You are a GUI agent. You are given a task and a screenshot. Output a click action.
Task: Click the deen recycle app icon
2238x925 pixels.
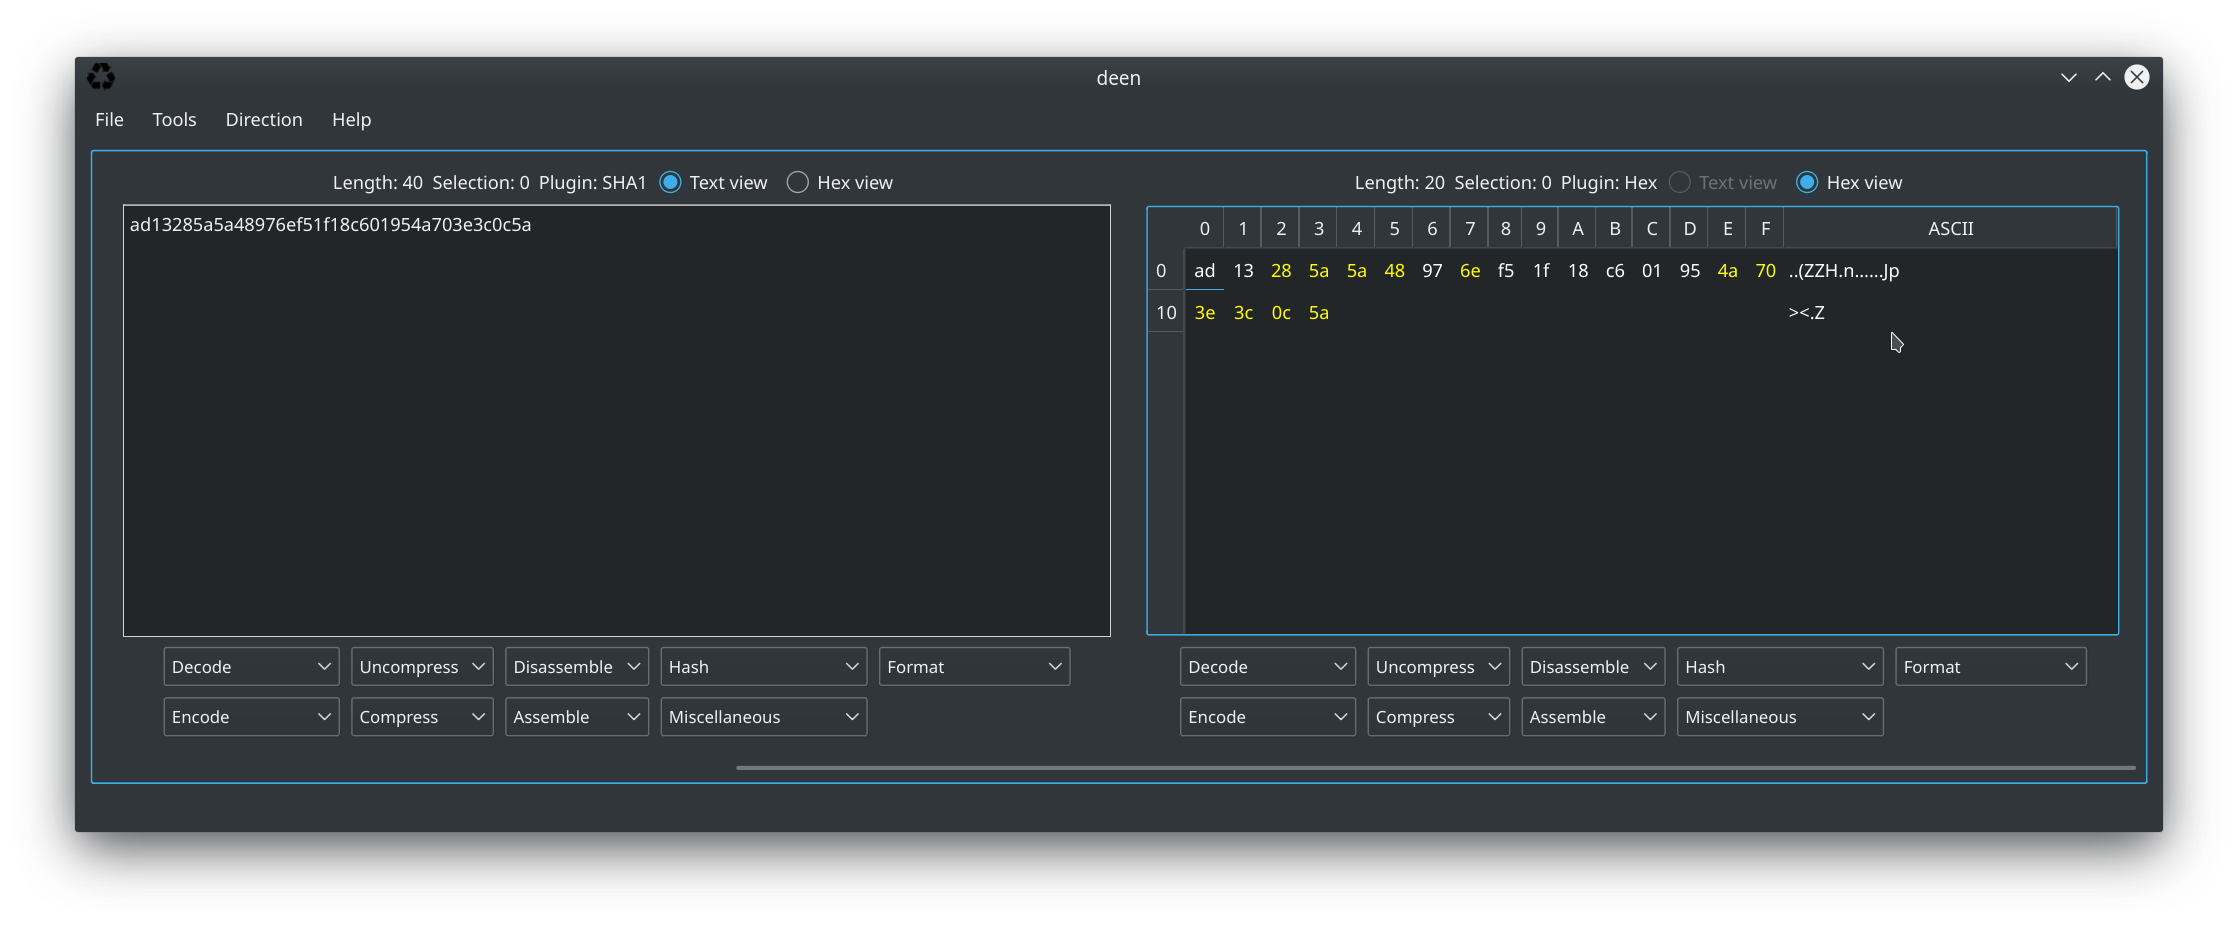[101, 77]
